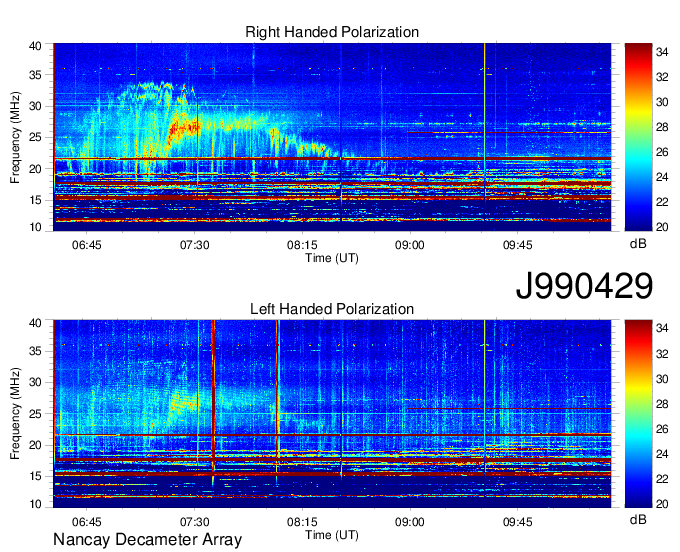Click the '35' frequency tick on the bottom plot
This screenshot has width=680, height=552.
(35, 351)
